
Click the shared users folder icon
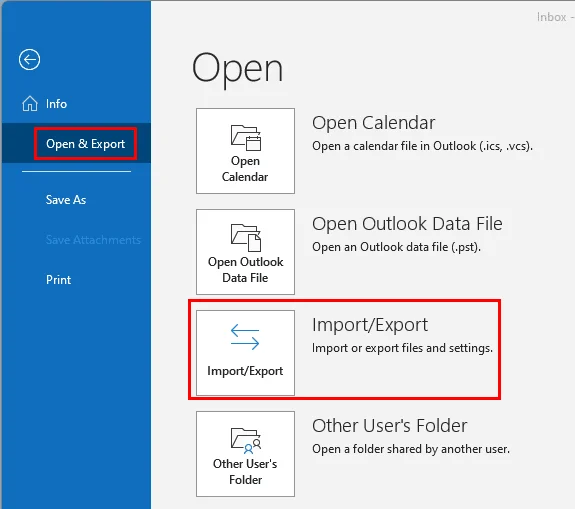point(246,440)
